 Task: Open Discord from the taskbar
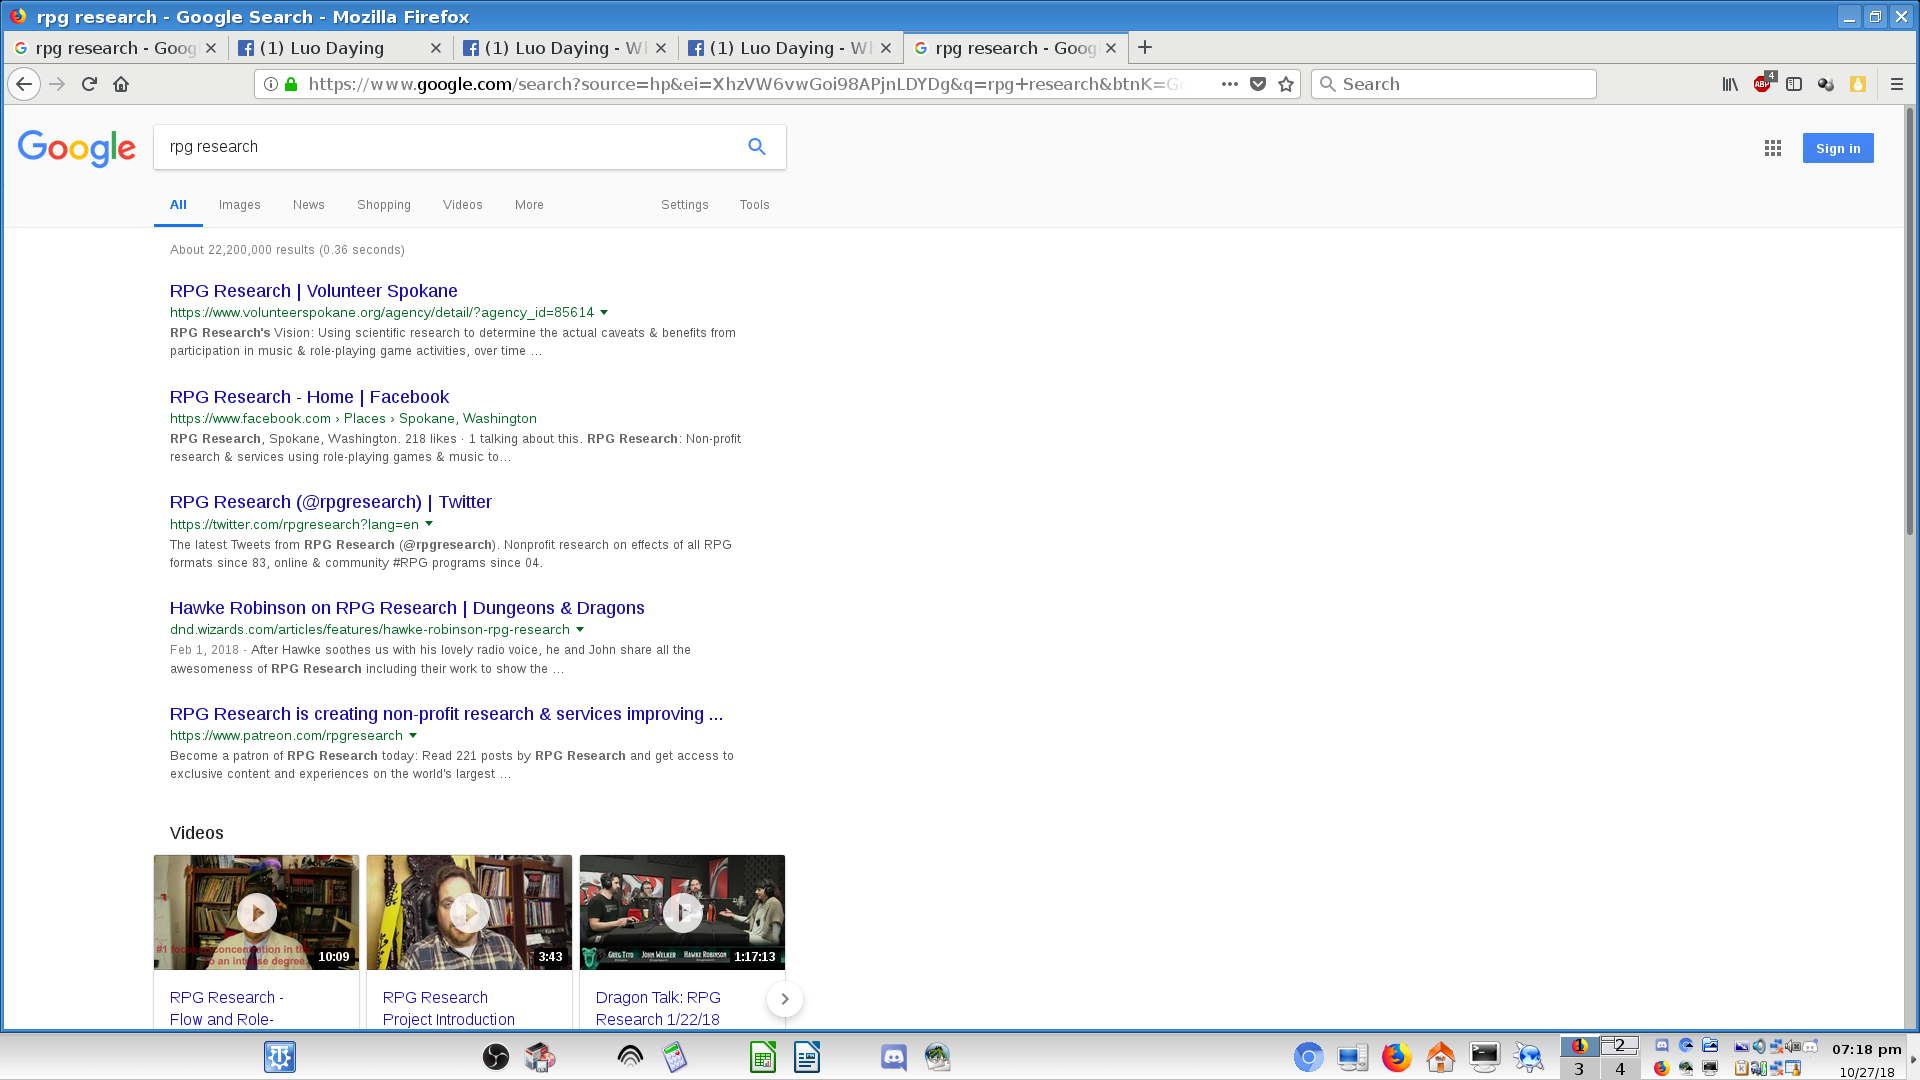pyautogui.click(x=893, y=1057)
